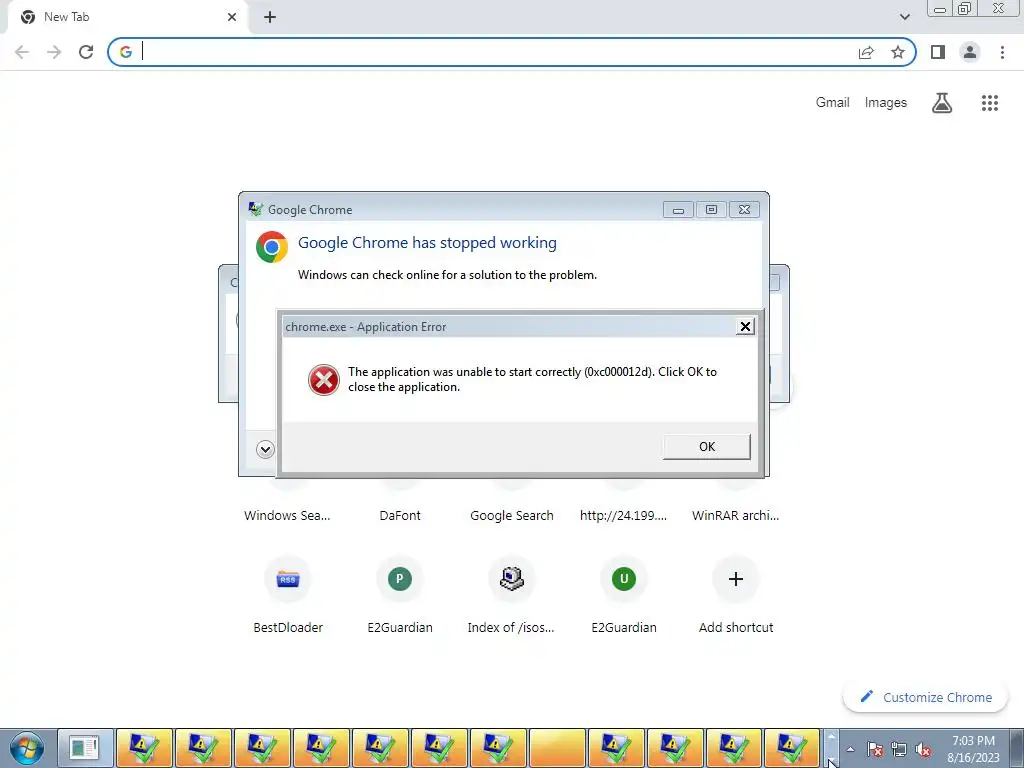Open the Action Center flag tray icon
1024x768 pixels.
click(x=875, y=749)
